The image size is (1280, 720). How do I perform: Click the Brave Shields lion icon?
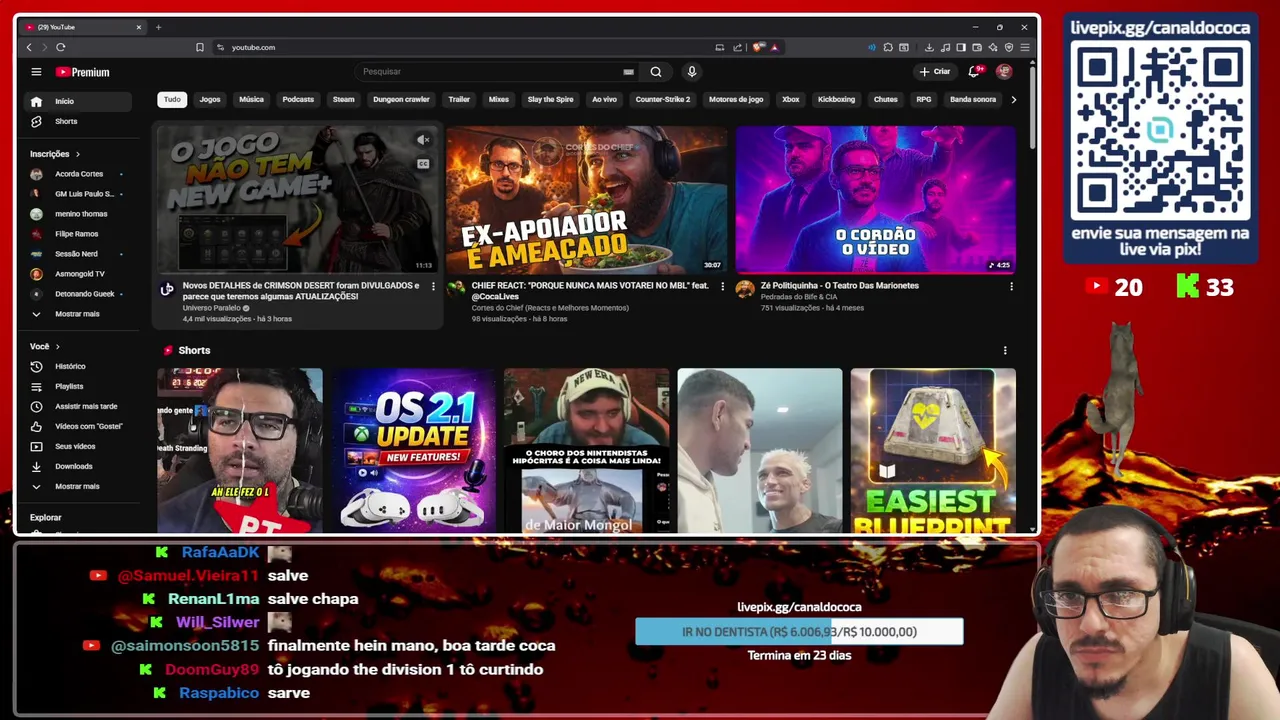757,47
